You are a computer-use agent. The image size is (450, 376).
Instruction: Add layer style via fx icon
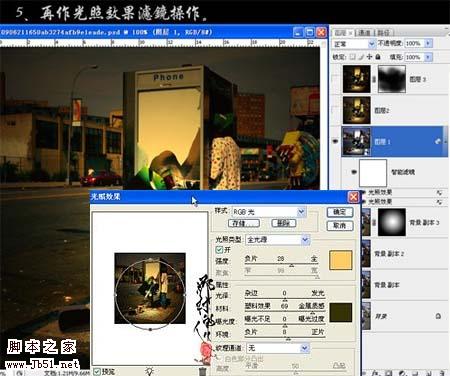coord(375,373)
